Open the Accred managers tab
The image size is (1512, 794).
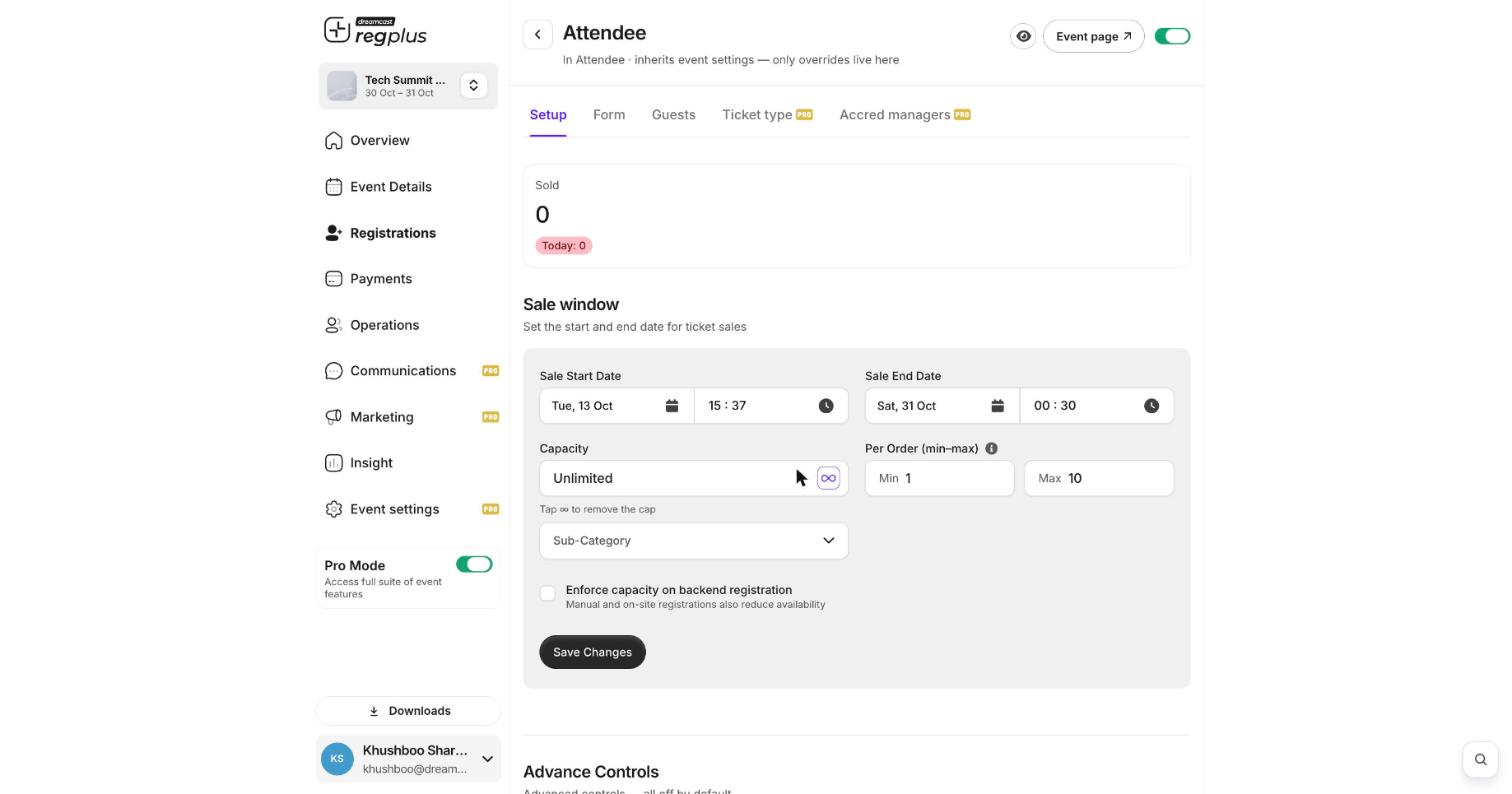[x=905, y=115]
